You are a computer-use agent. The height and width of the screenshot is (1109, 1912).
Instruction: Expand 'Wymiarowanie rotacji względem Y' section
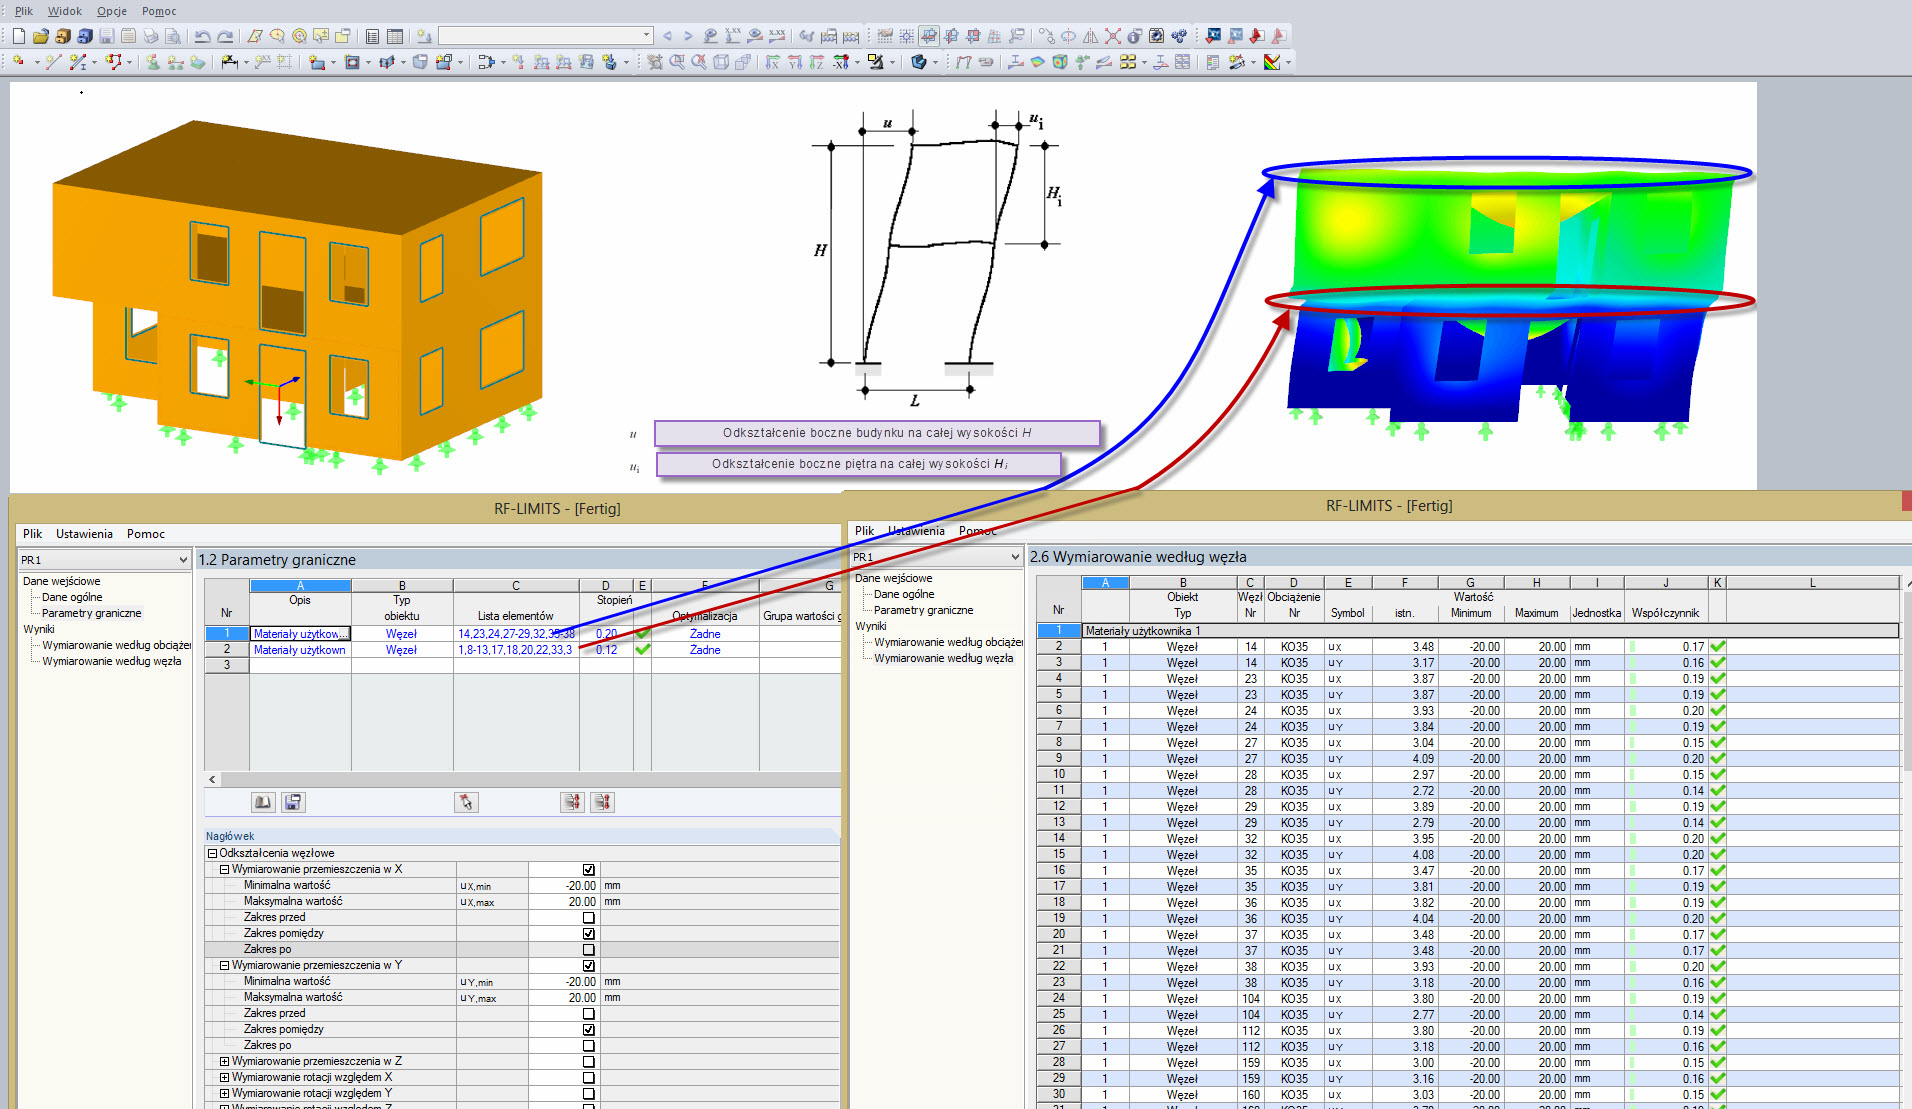(x=225, y=1094)
